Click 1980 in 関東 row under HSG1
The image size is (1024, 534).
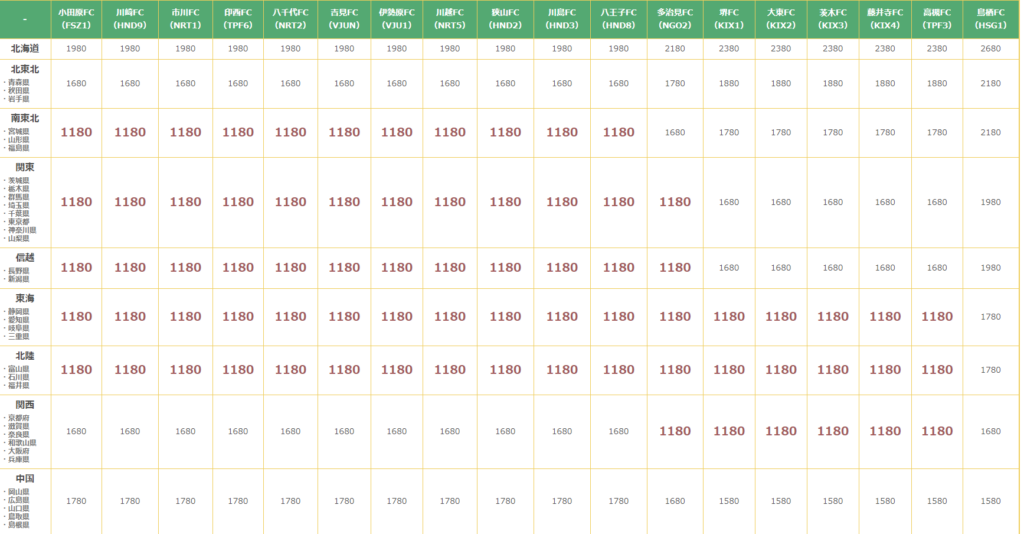(990, 202)
